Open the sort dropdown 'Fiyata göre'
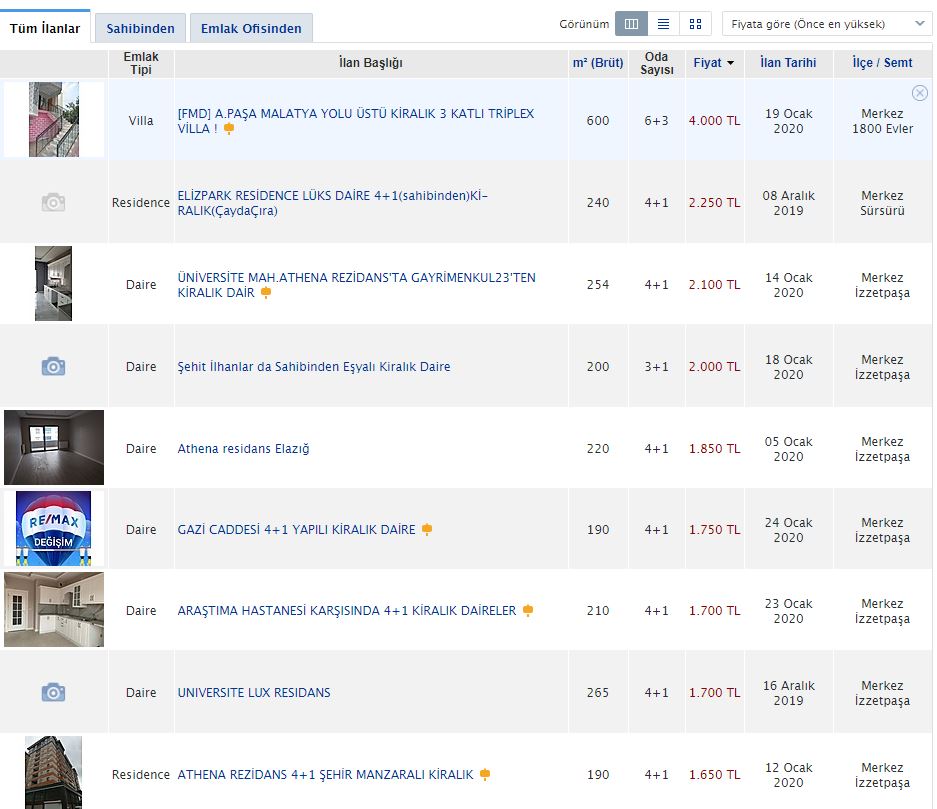The image size is (937, 809). point(826,24)
